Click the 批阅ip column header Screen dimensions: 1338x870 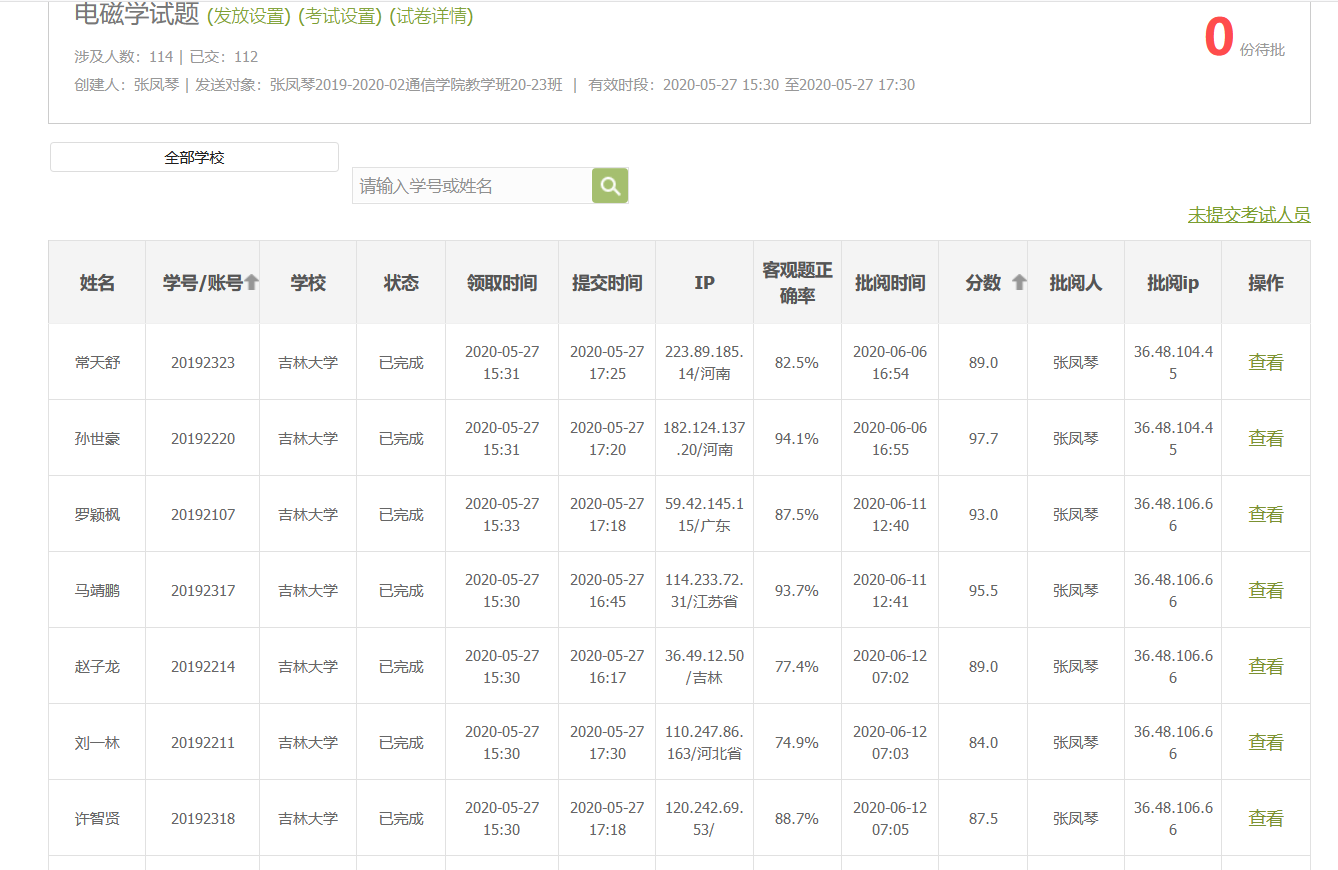(x=1173, y=283)
